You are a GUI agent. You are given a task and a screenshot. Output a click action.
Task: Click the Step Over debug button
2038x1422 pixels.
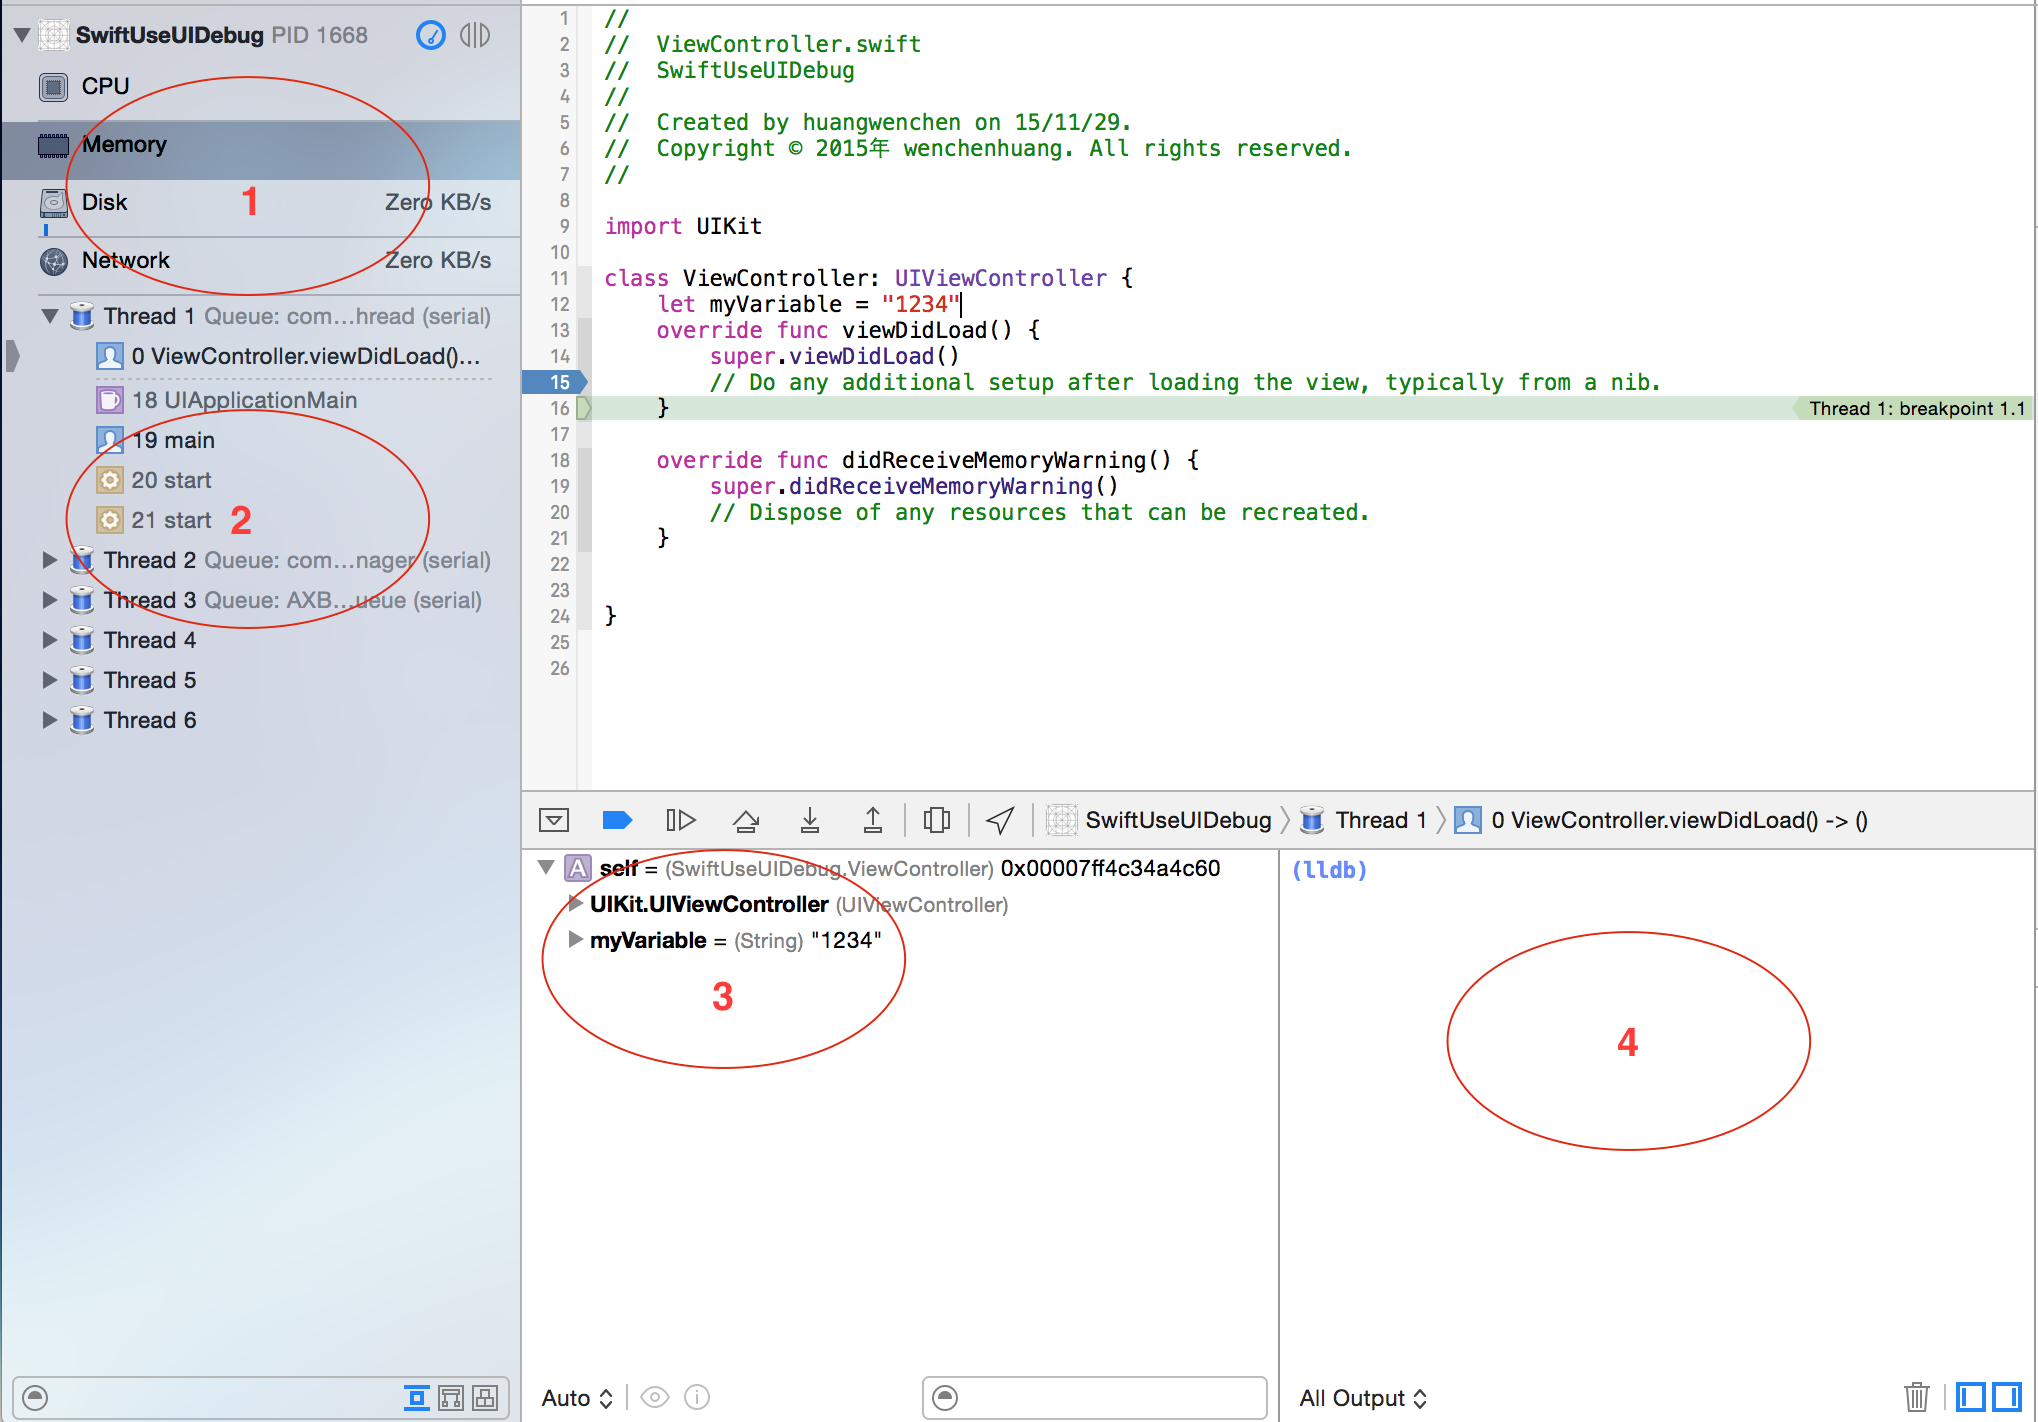[746, 820]
